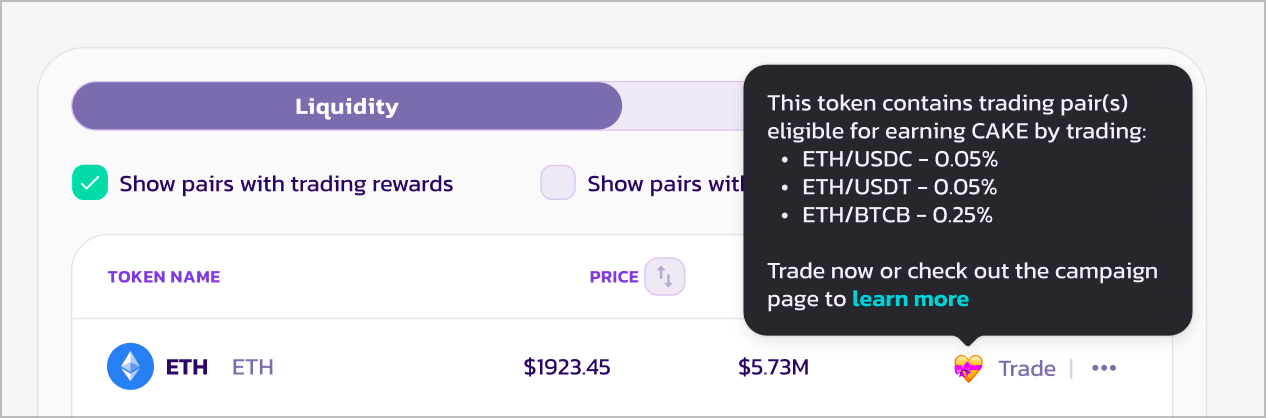Select the Liquidity tab
The height and width of the screenshot is (418, 1266).
(x=346, y=107)
